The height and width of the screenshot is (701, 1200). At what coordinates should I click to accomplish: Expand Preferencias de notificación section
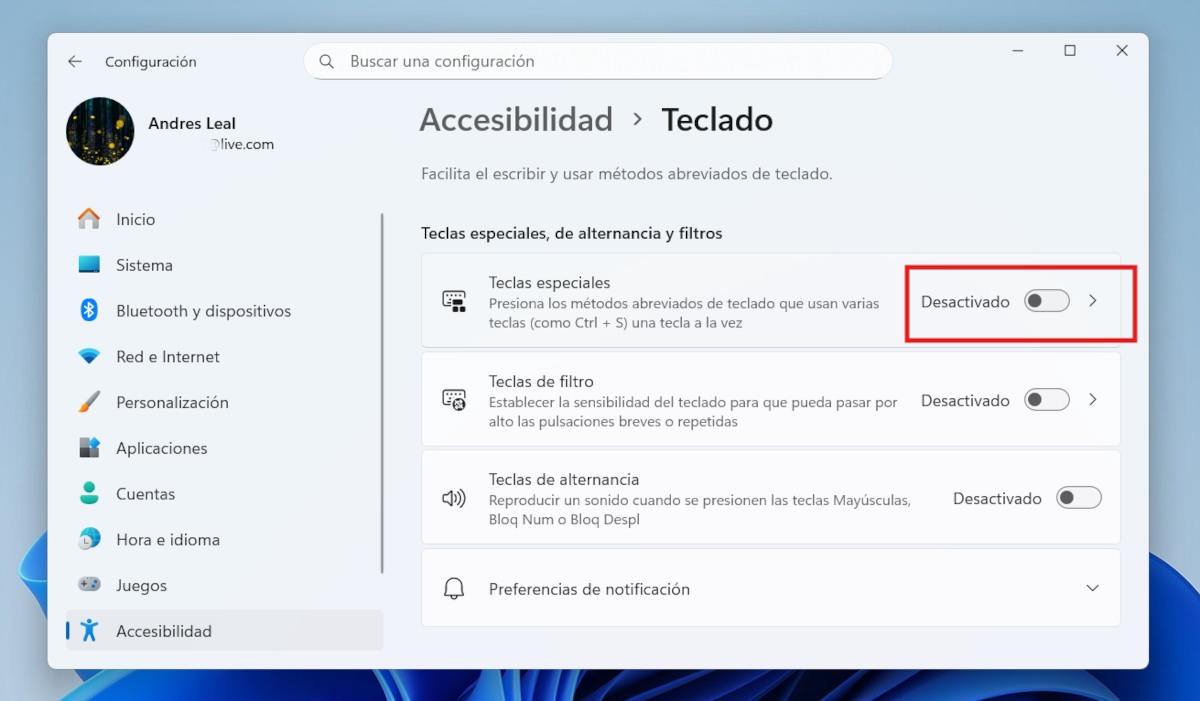1092,589
